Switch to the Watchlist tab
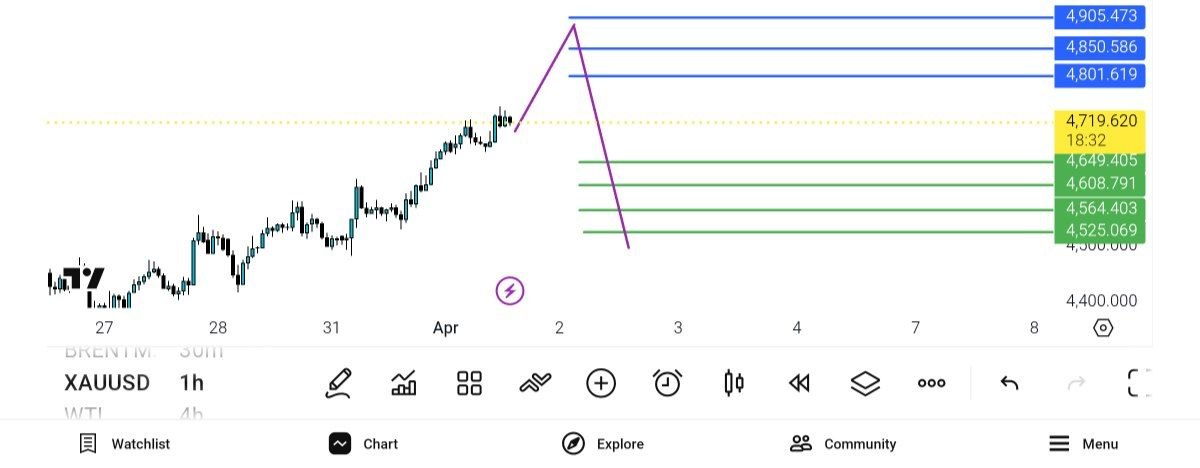Viewport: 1200px width, 468px height. pos(125,444)
